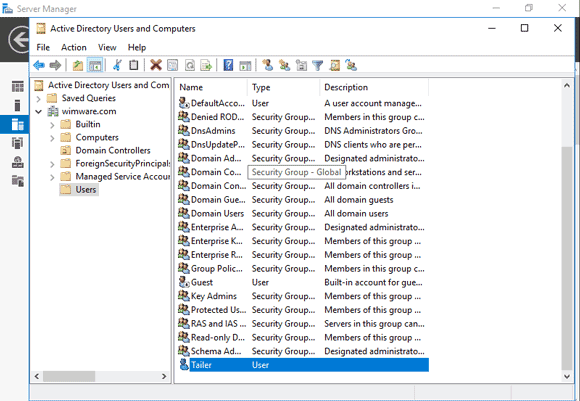Click the red Delete toolbar icon
This screenshot has height=401, width=580.
click(x=156, y=65)
